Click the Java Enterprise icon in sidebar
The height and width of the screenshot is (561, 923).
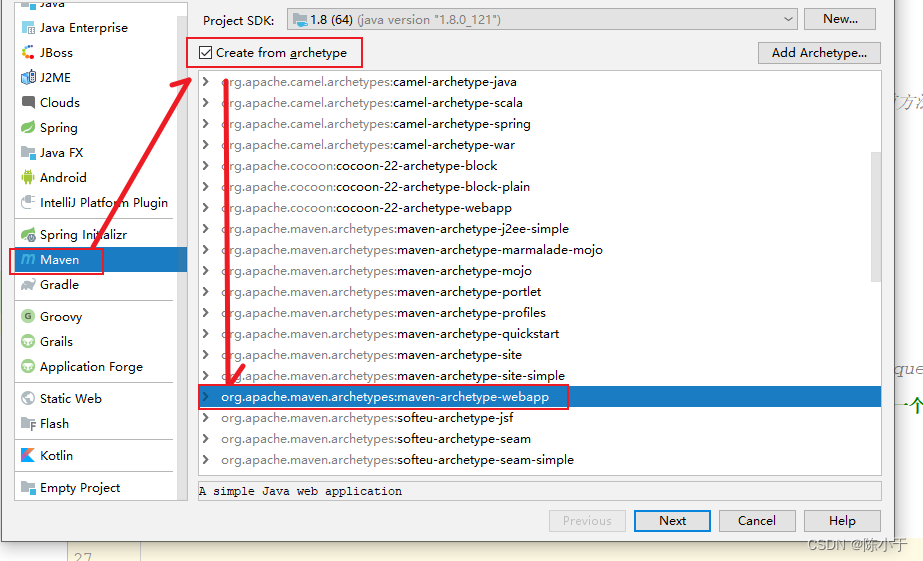pyautogui.click(x=28, y=28)
